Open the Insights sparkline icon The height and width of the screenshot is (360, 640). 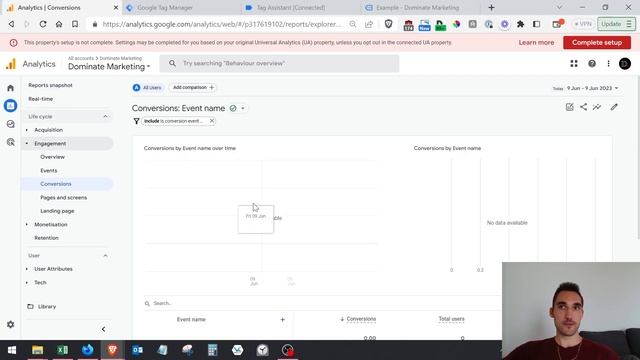click(x=597, y=107)
